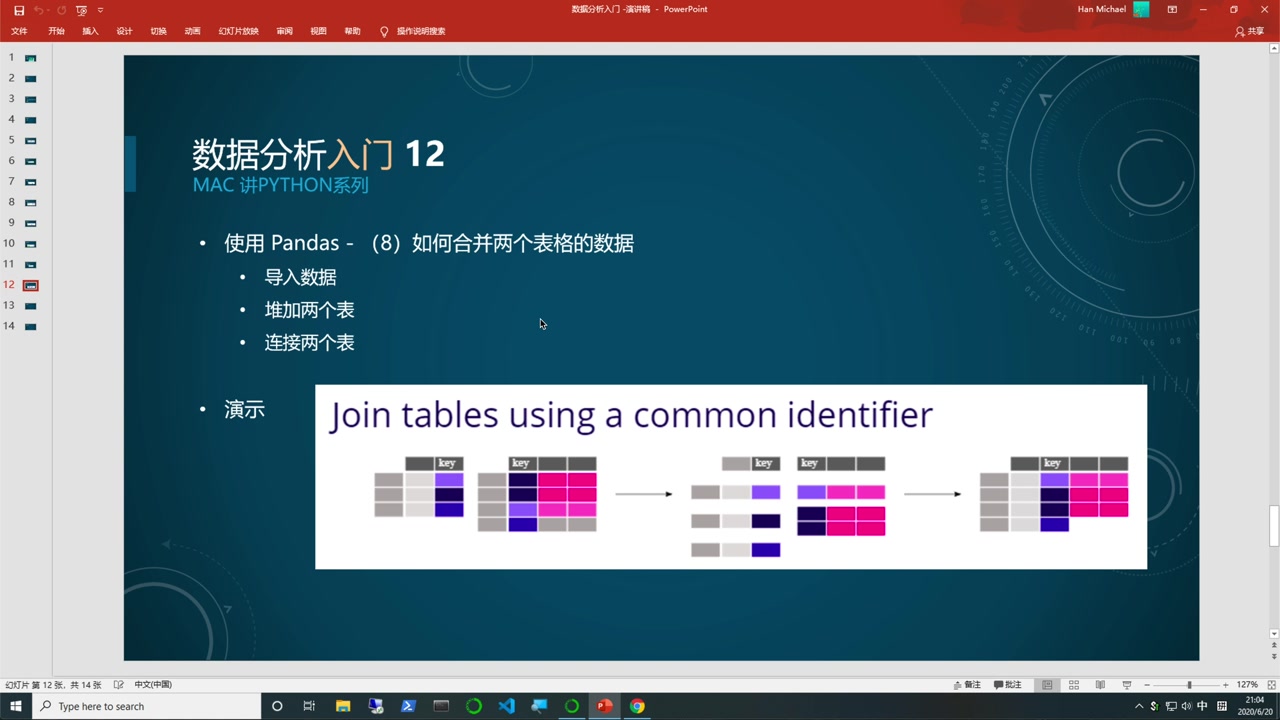
Task: Open zoom dialog via 127% level
Action: point(1247,685)
